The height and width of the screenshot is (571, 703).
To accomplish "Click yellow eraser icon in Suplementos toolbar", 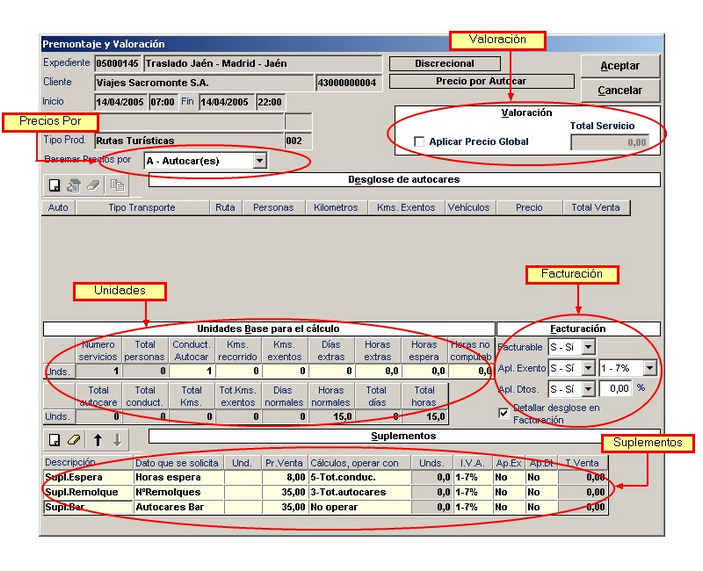I will click(74, 440).
